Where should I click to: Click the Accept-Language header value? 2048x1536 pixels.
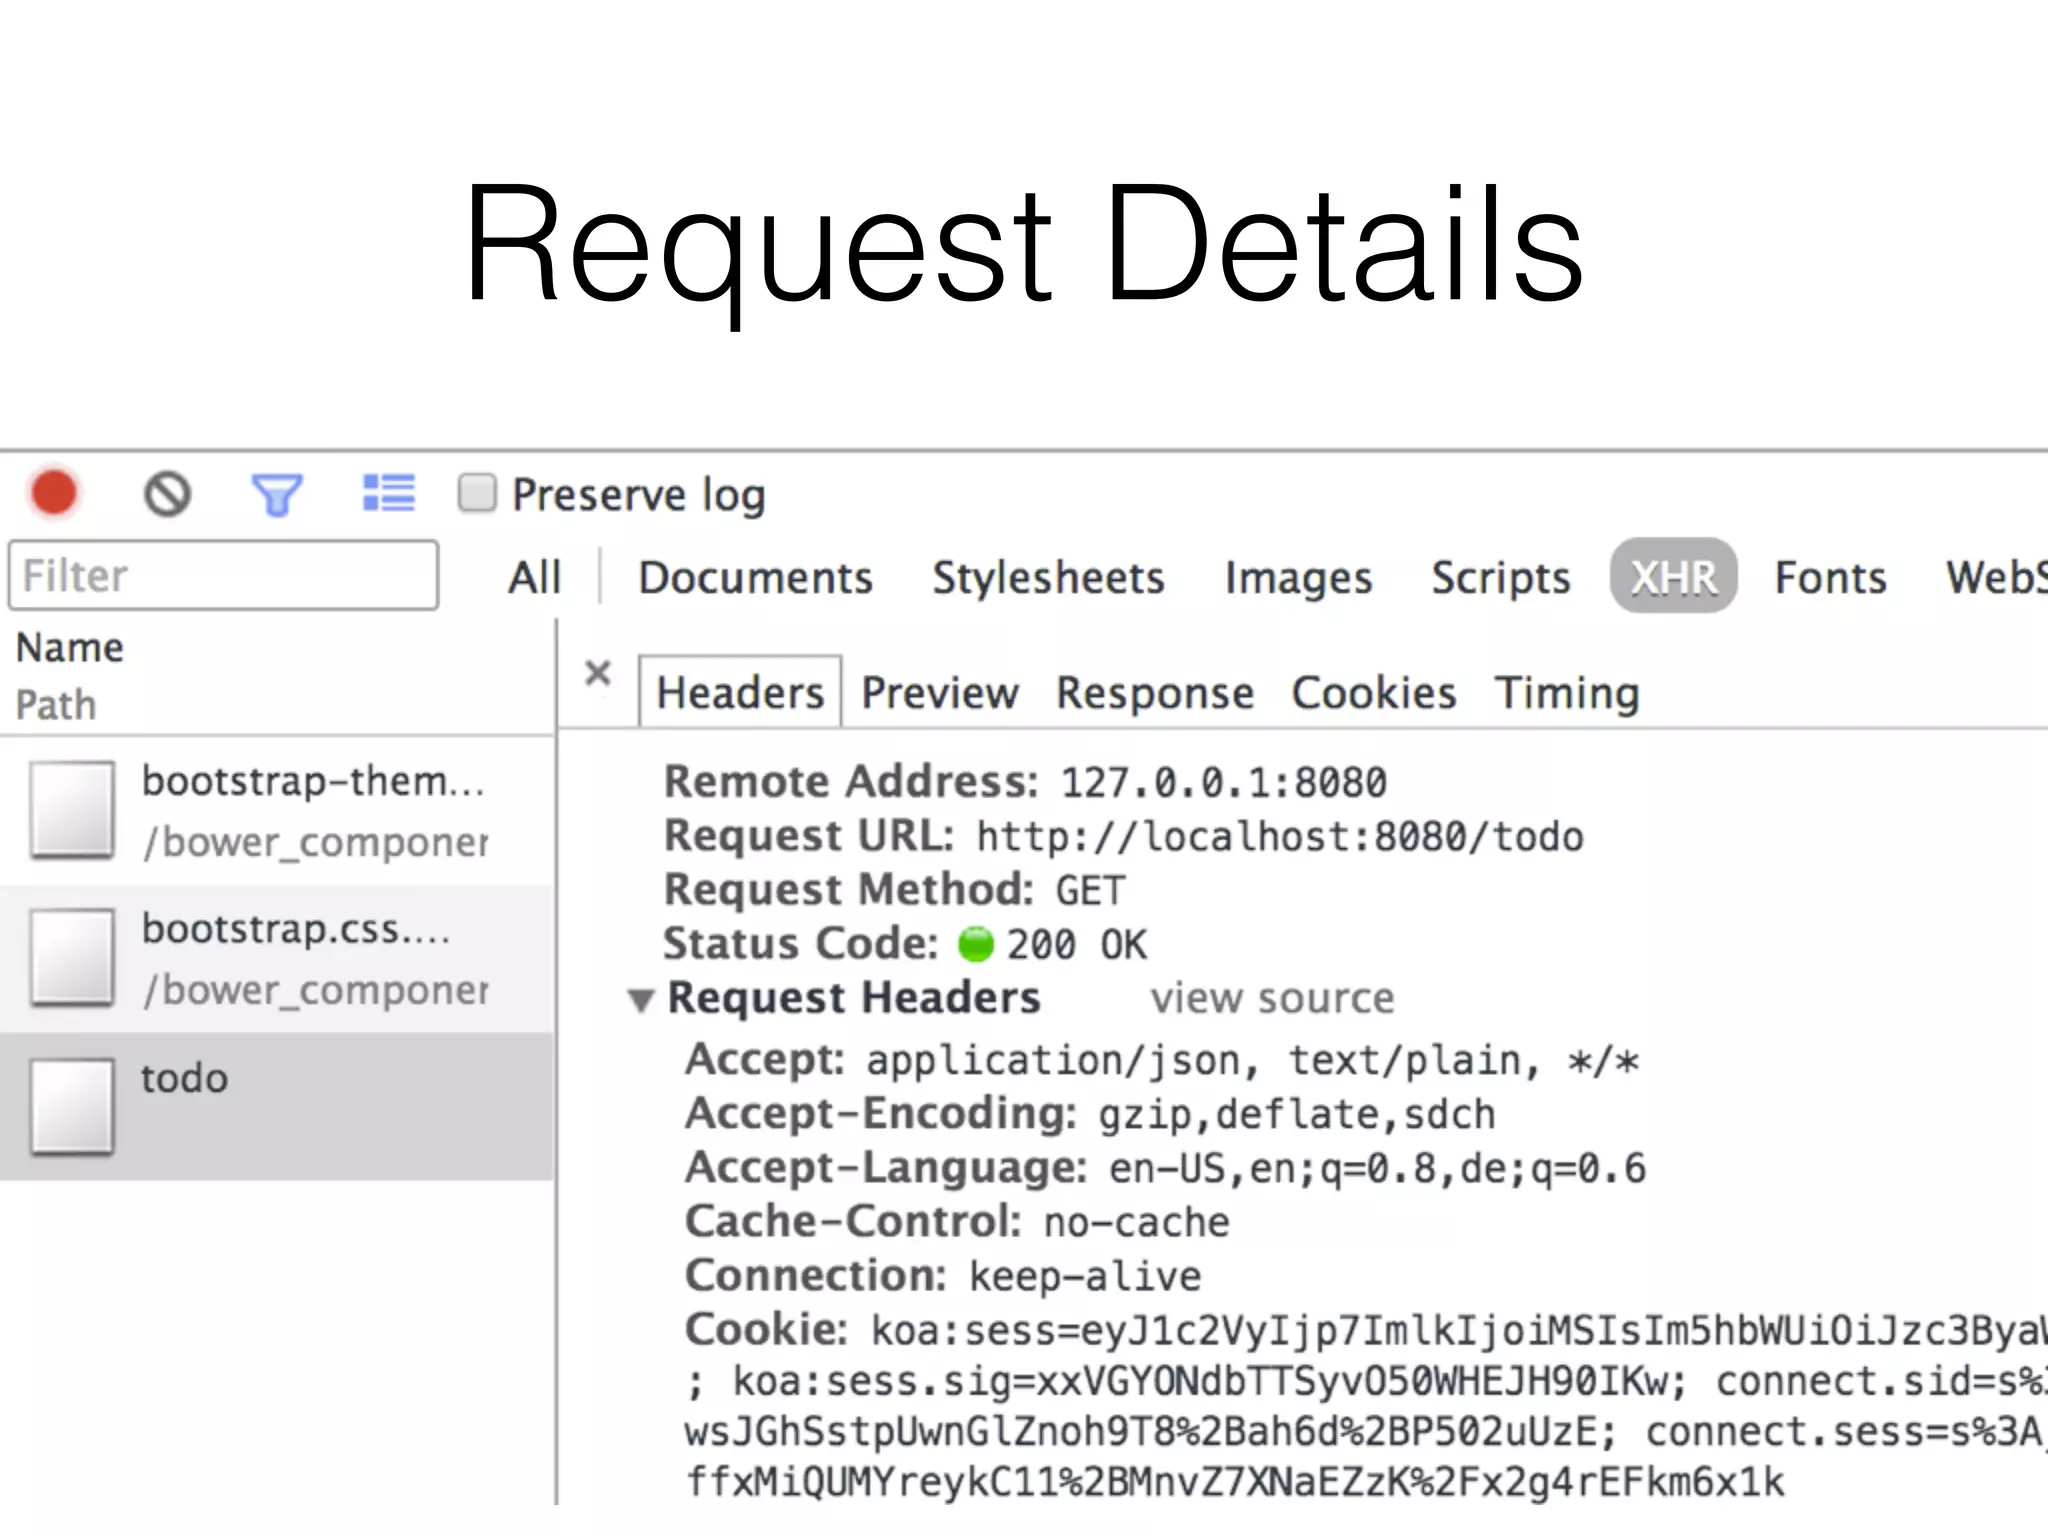[1377, 1169]
